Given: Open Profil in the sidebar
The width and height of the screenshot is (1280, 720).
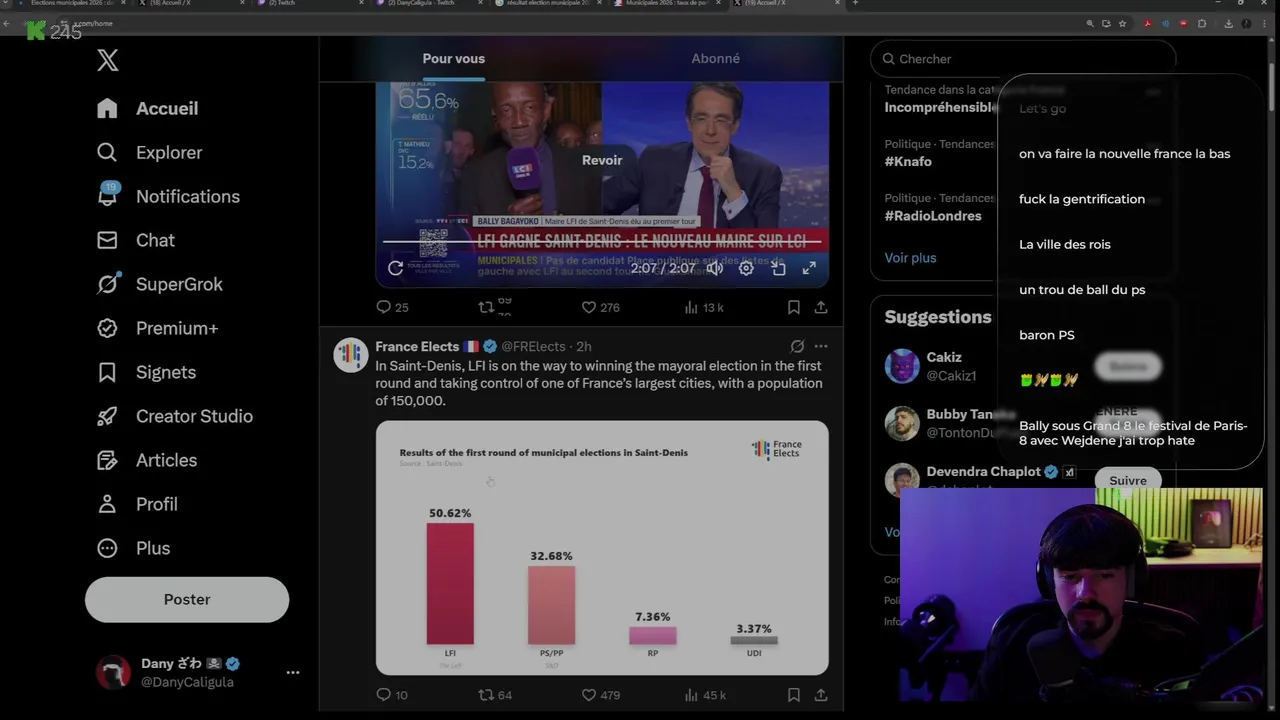Looking at the screenshot, I should pyautogui.click(x=136, y=504).
